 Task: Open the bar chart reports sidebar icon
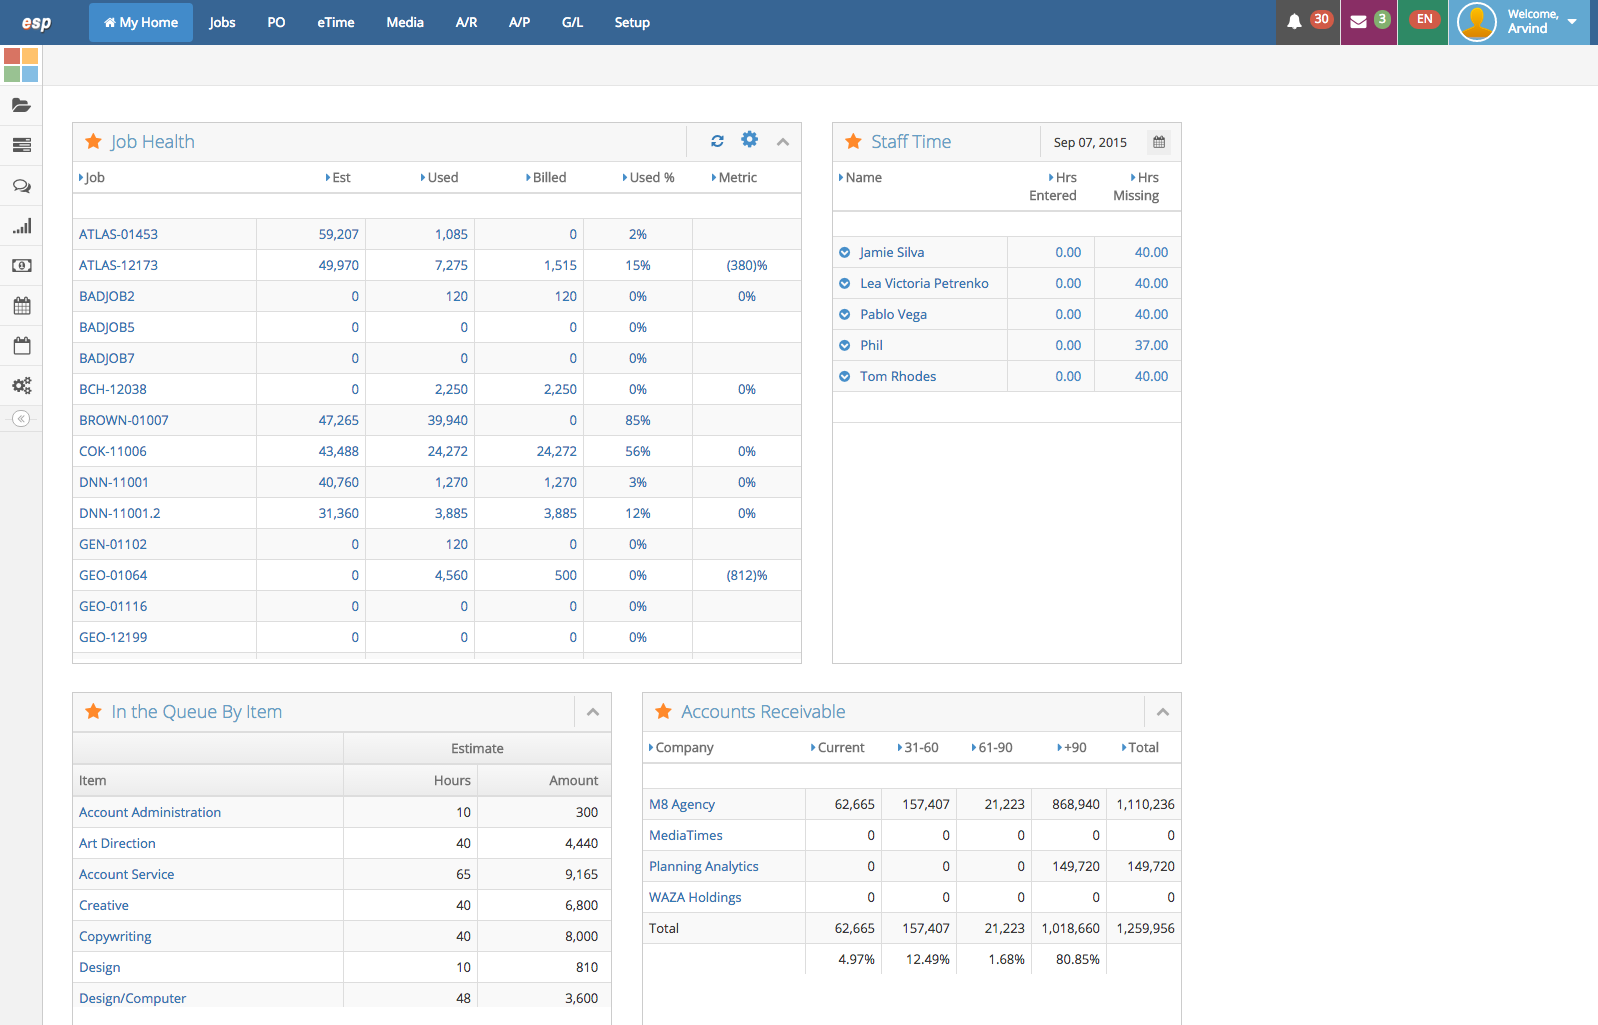21,226
